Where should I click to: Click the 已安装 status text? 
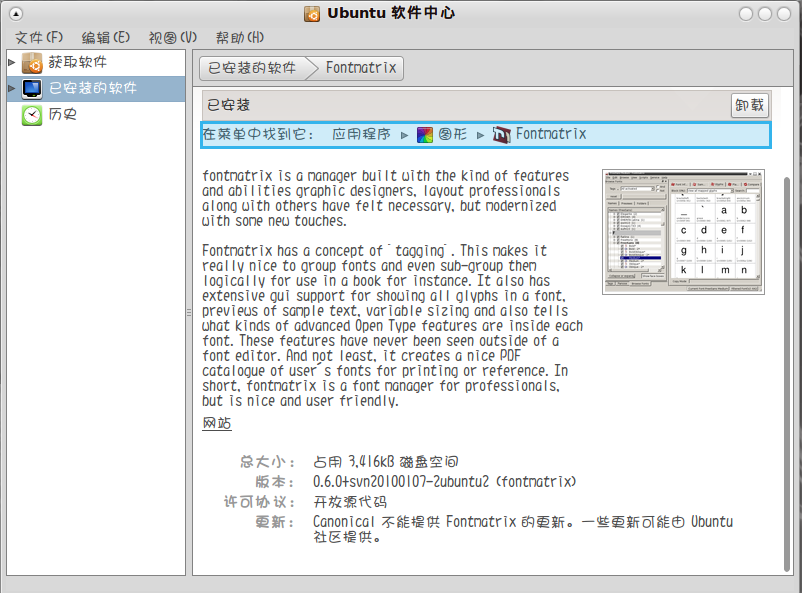tap(229, 105)
